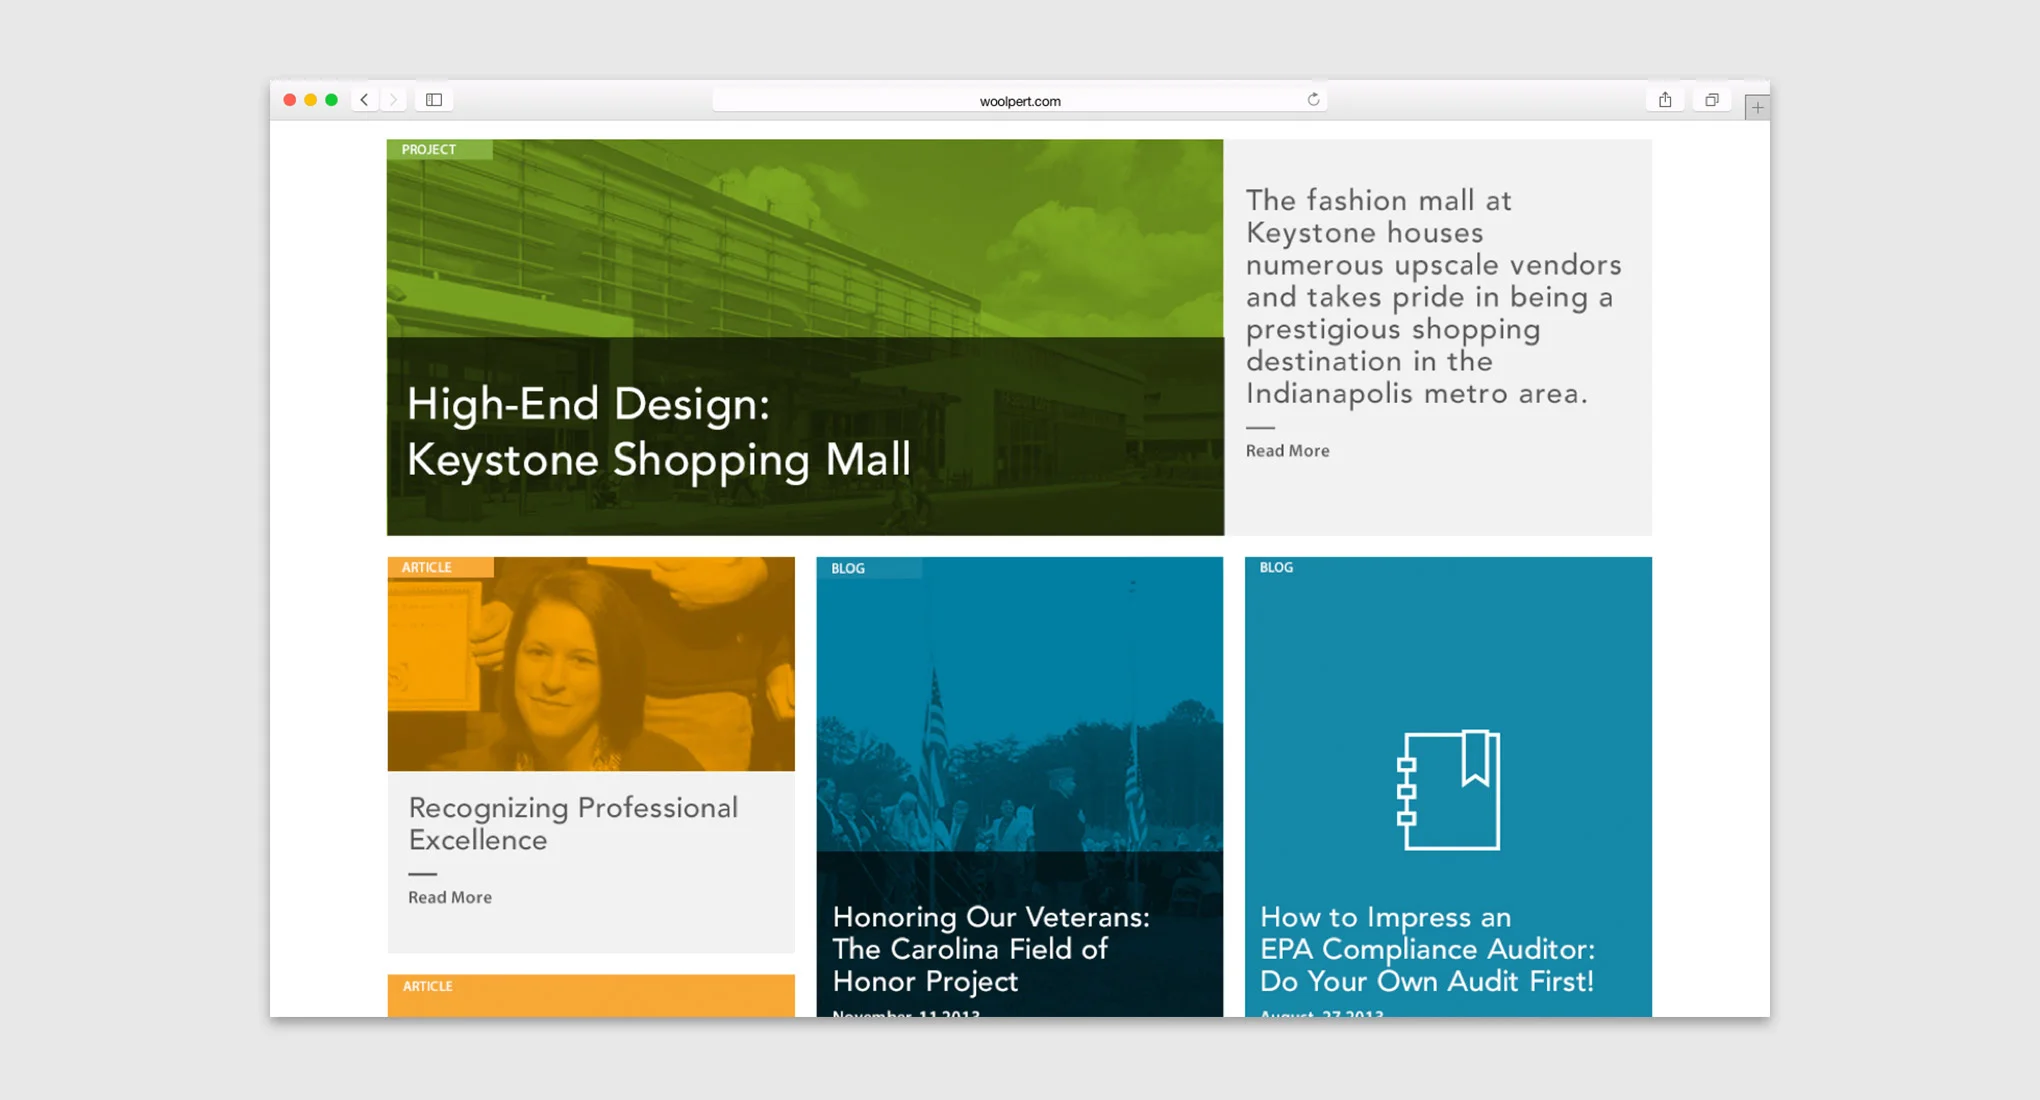
Task: Open the High-End Design: Keystone Shopping Mall headline
Action: pos(659,432)
